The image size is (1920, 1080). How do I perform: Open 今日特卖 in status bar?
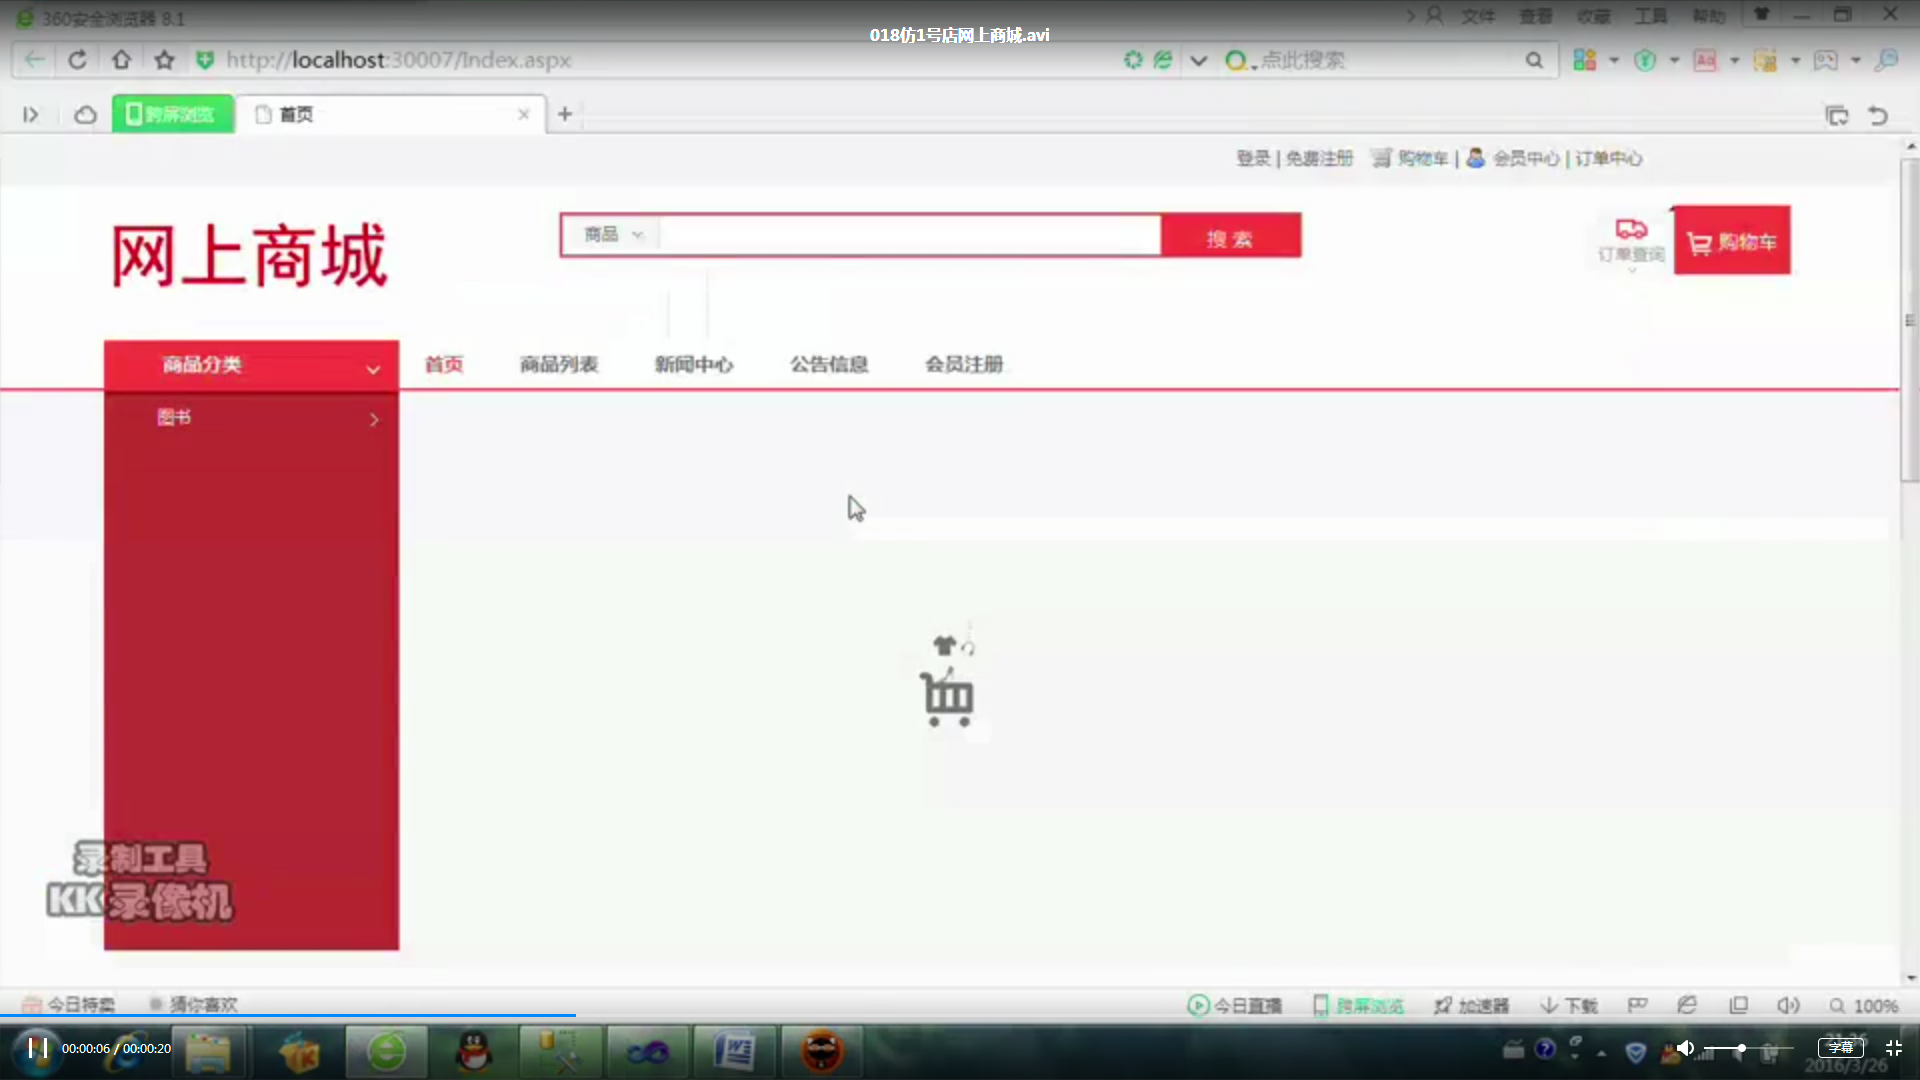(x=69, y=1004)
